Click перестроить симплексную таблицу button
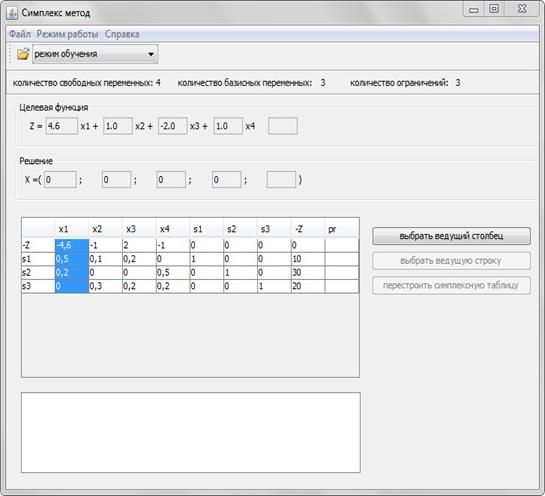 451,285
